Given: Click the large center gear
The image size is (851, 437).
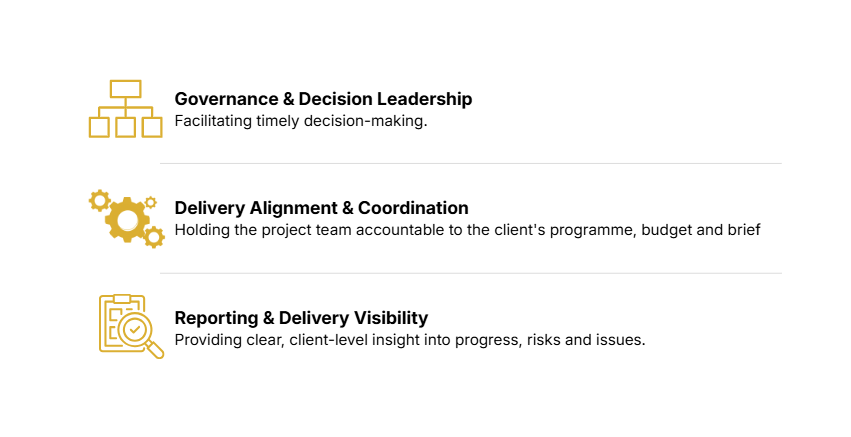Looking at the screenshot, I should 127,218.
